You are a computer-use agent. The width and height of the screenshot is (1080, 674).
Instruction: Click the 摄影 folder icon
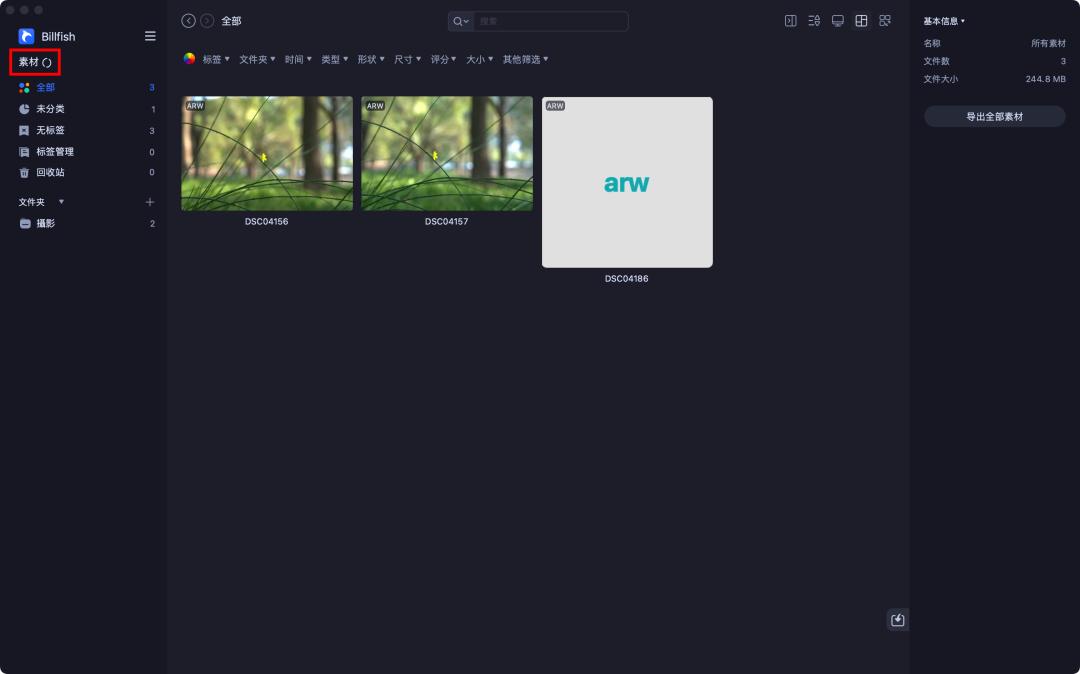click(x=25, y=223)
